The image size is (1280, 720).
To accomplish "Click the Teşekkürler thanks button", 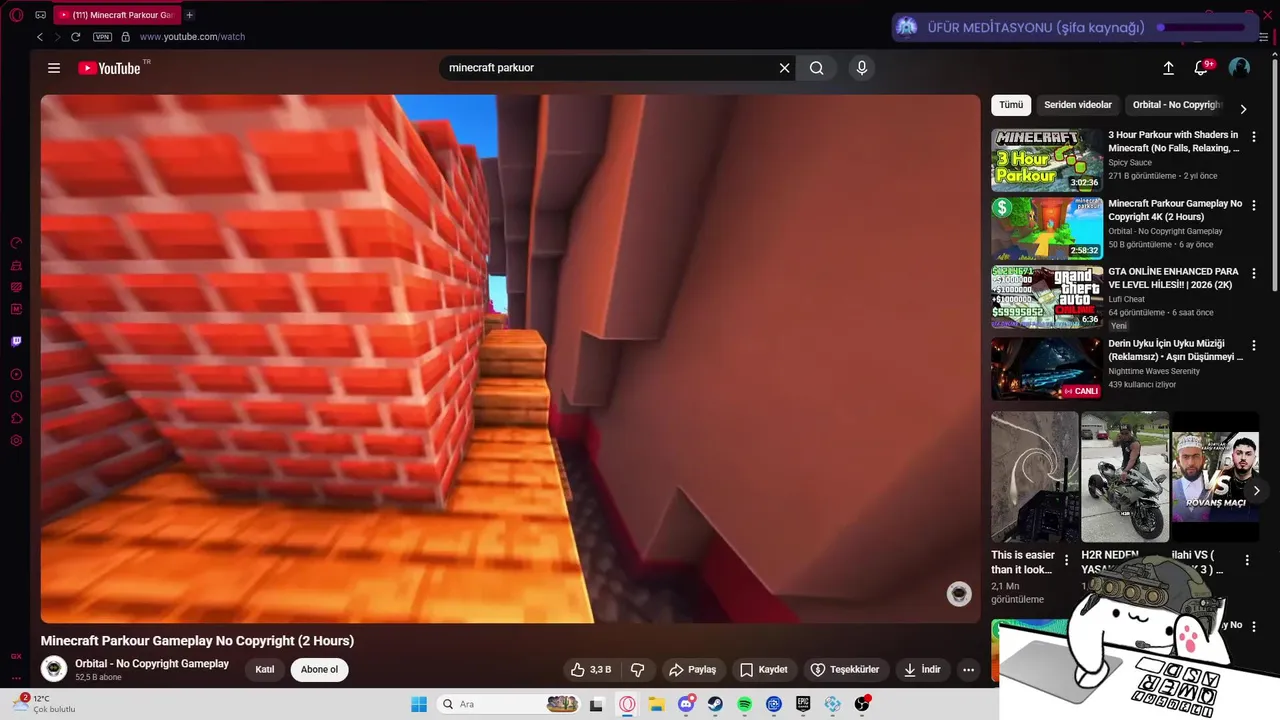I will click(x=845, y=670).
